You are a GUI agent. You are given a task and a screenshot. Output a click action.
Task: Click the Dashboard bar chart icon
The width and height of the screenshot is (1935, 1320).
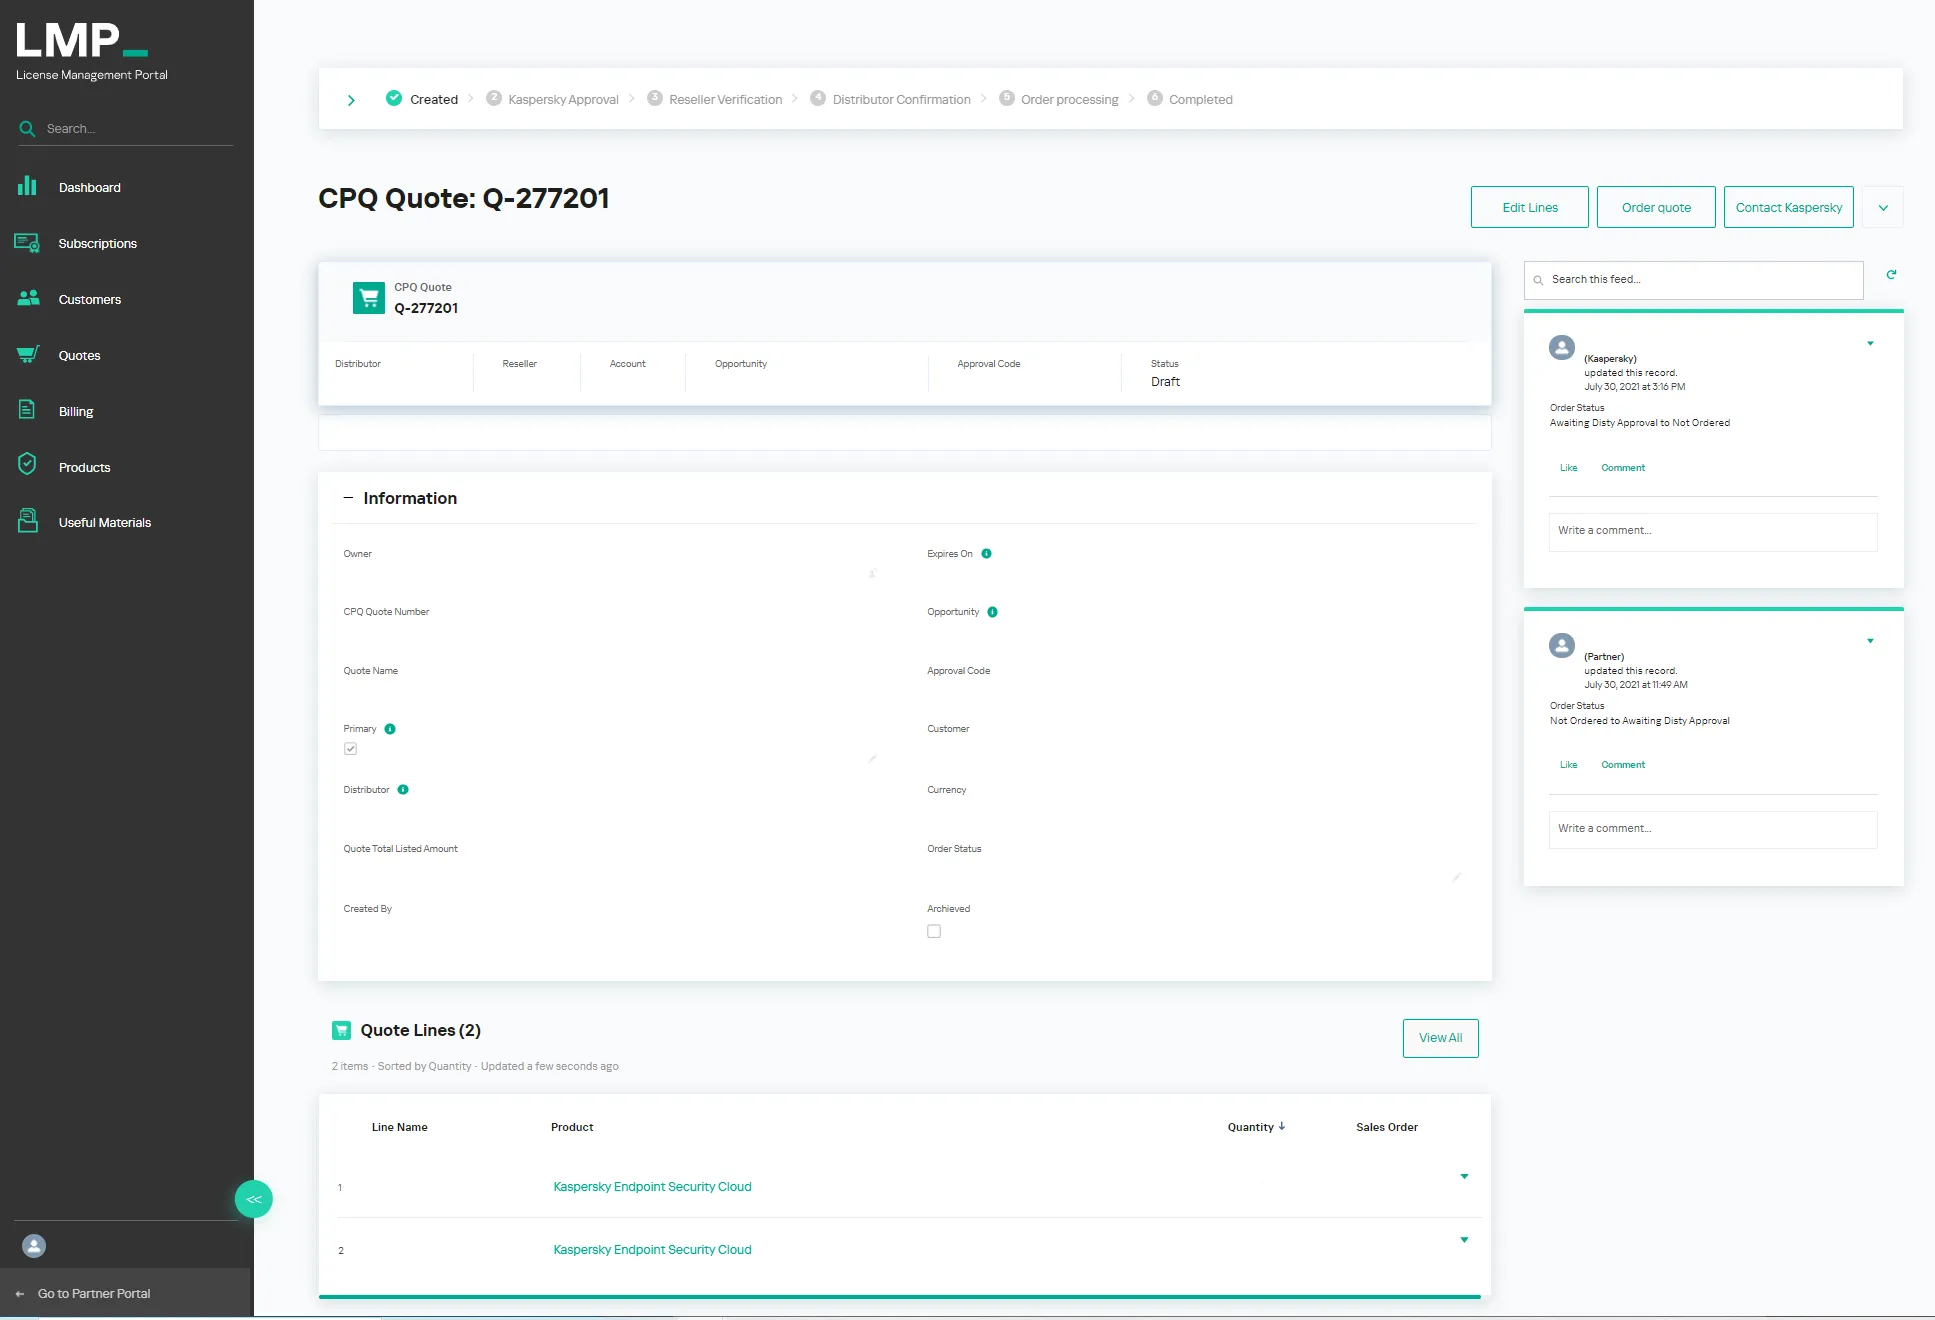point(27,187)
